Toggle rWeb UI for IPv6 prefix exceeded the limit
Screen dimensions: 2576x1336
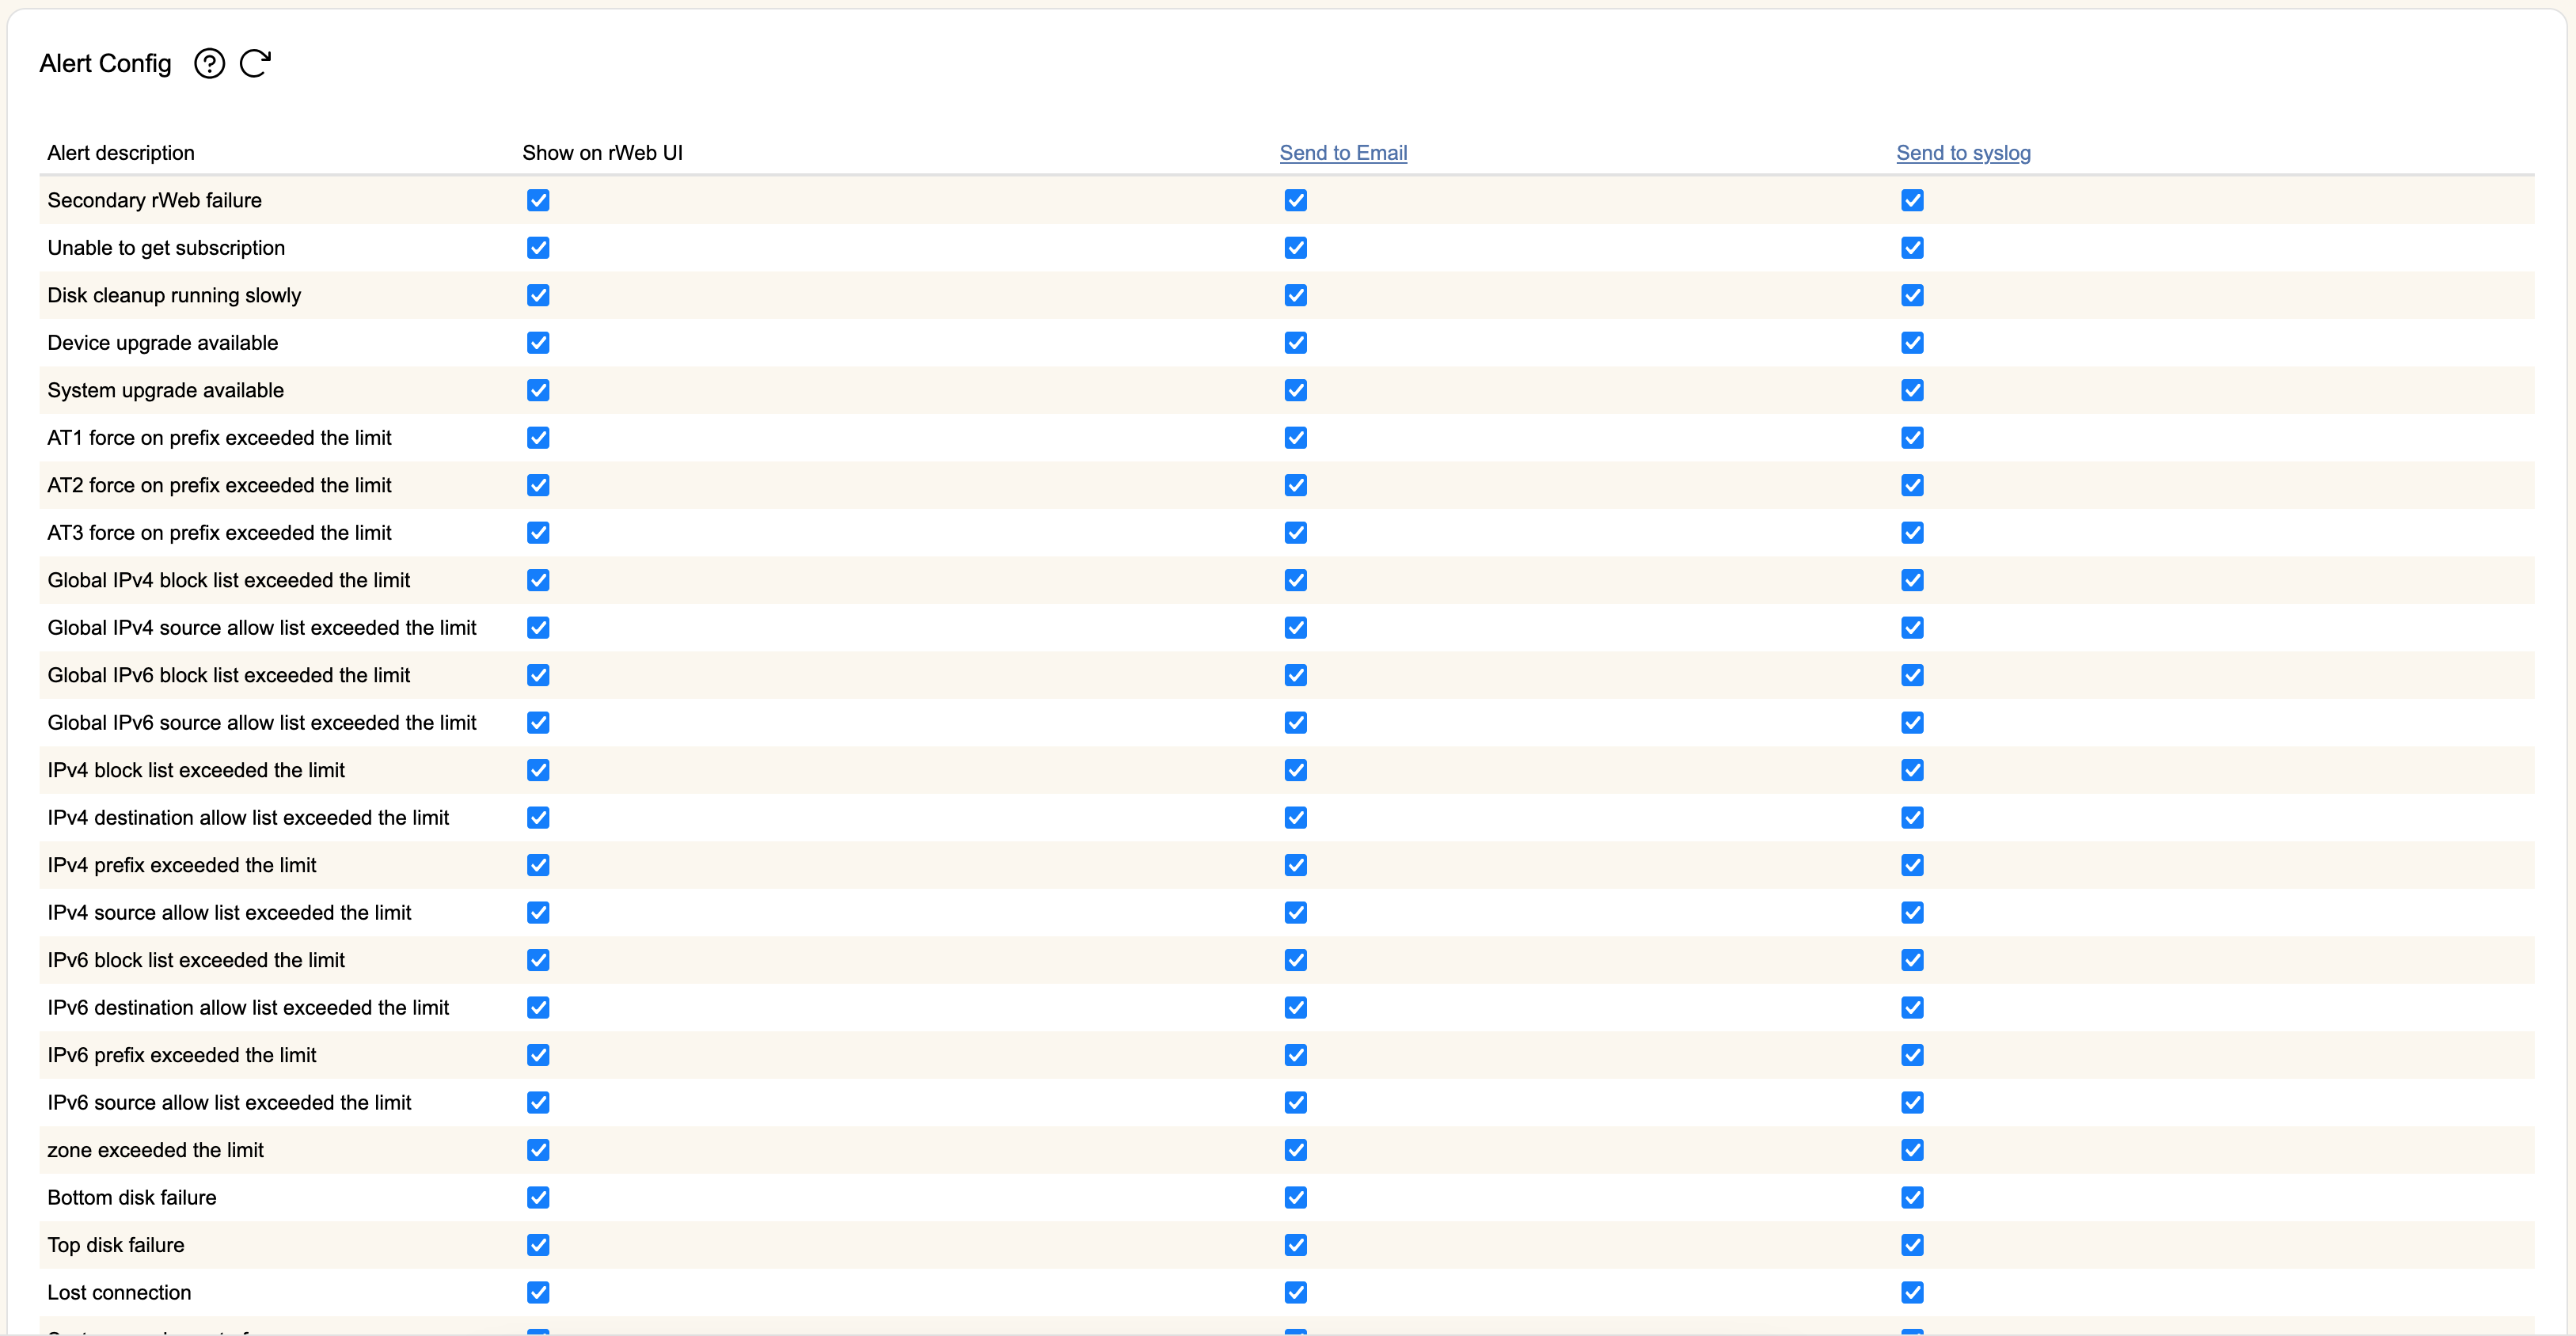[538, 1055]
